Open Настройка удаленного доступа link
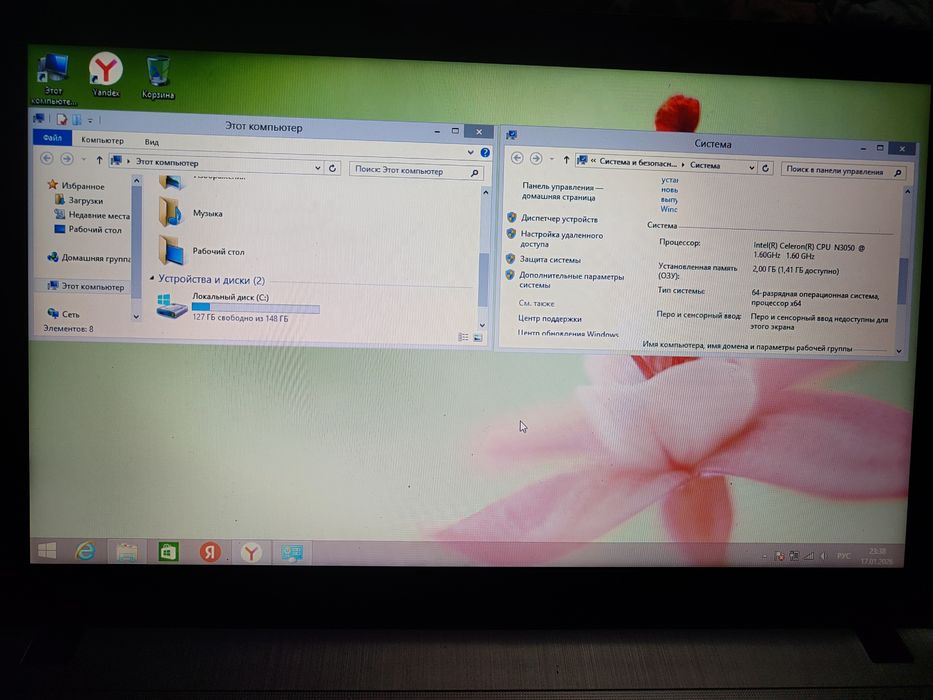Viewport: 933px width, 700px height. [x=561, y=239]
